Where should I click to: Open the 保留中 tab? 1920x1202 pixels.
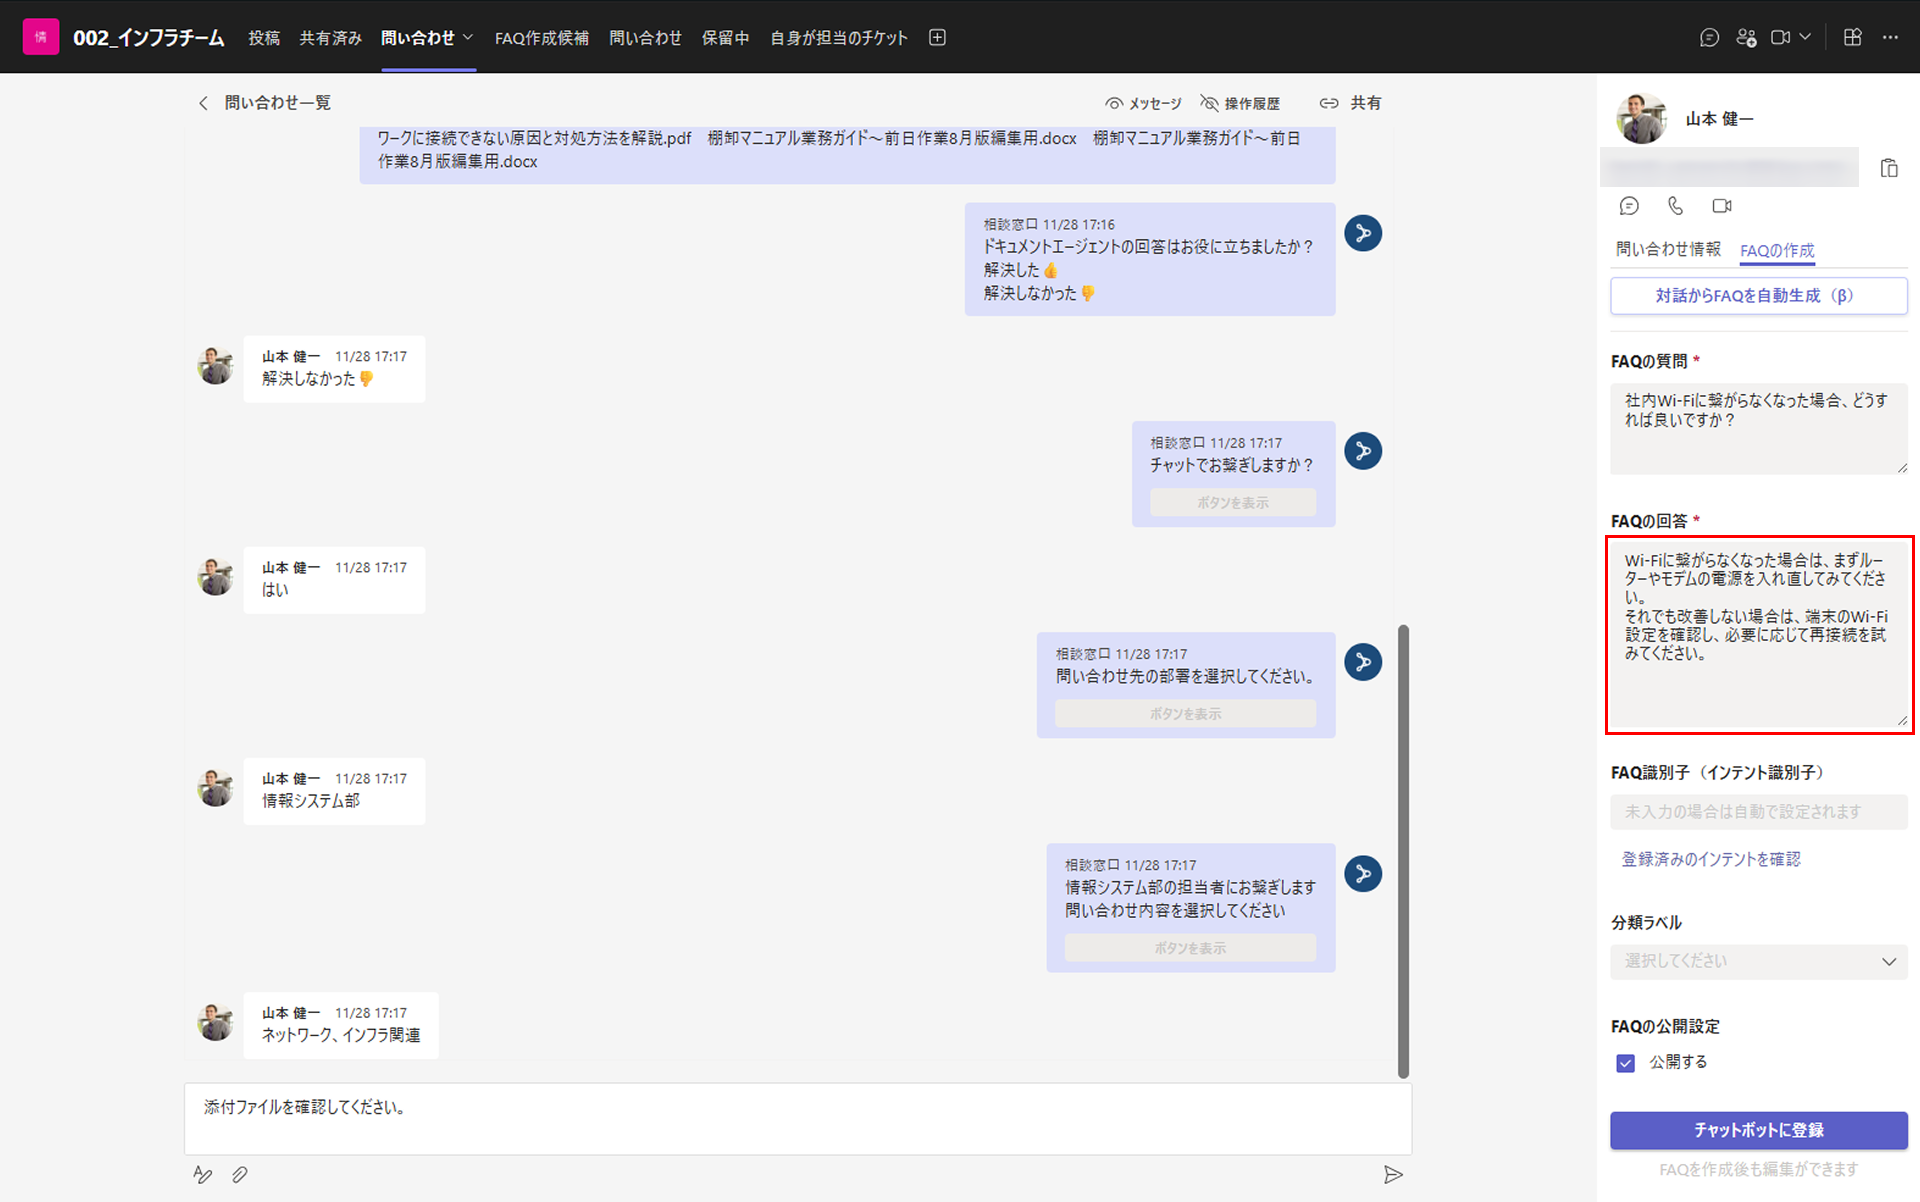click(x=725, y=37)
